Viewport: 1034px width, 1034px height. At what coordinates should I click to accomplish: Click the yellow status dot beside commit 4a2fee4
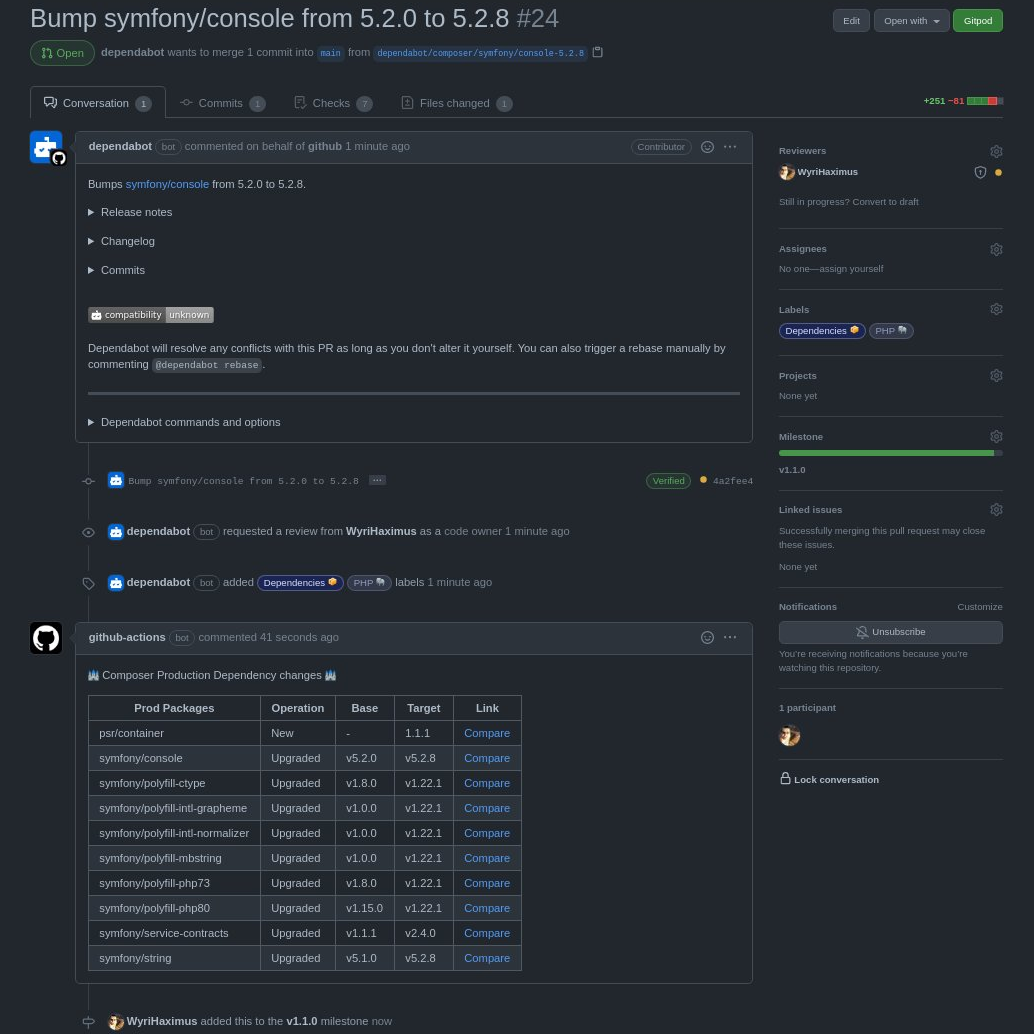703,480
